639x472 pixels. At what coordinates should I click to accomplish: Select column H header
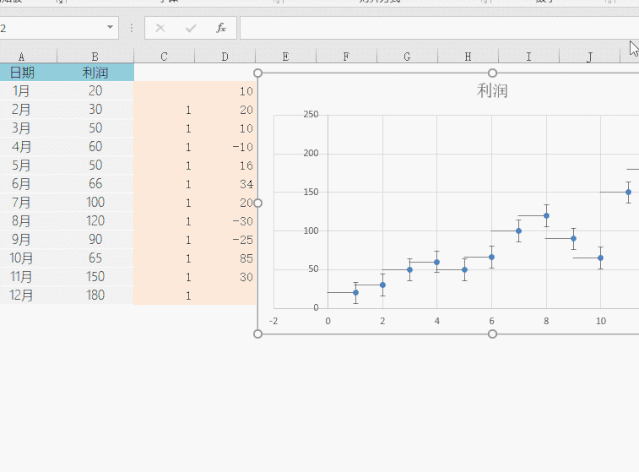pos(468,56)
